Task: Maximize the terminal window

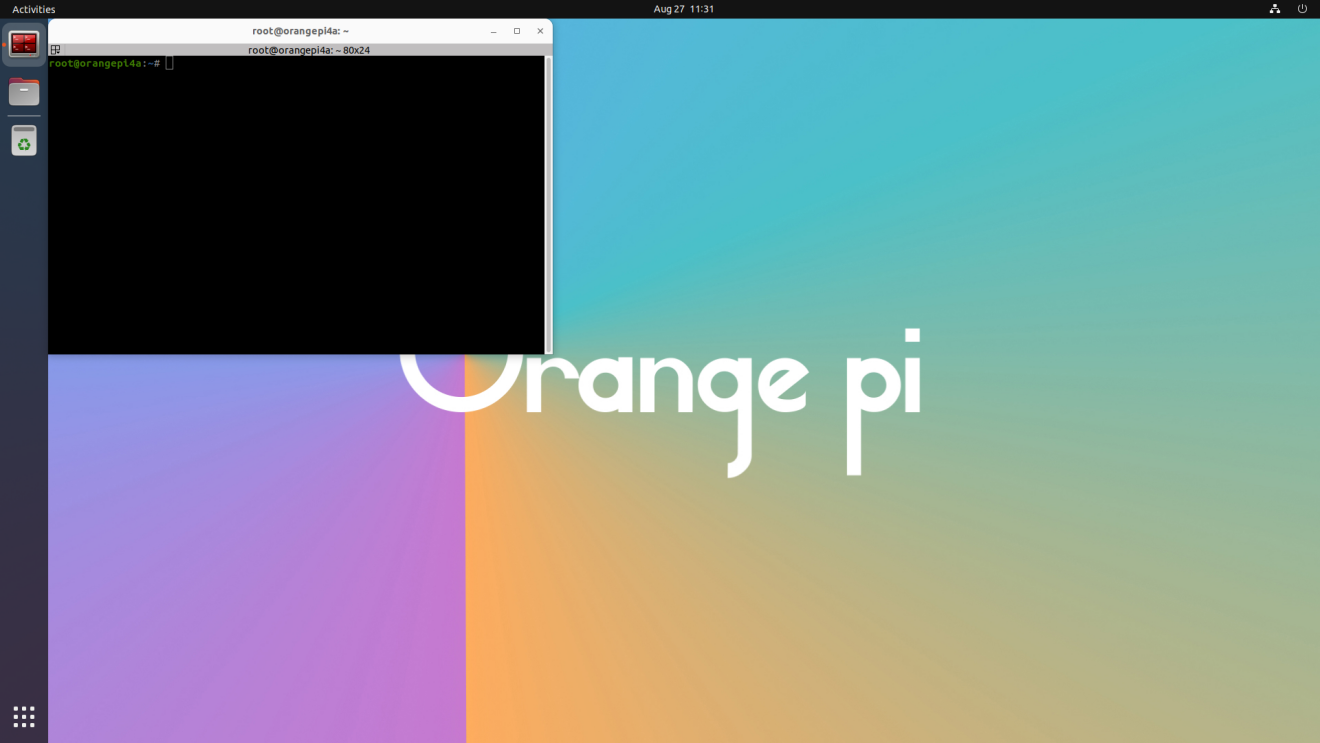Action: point(517,31)
